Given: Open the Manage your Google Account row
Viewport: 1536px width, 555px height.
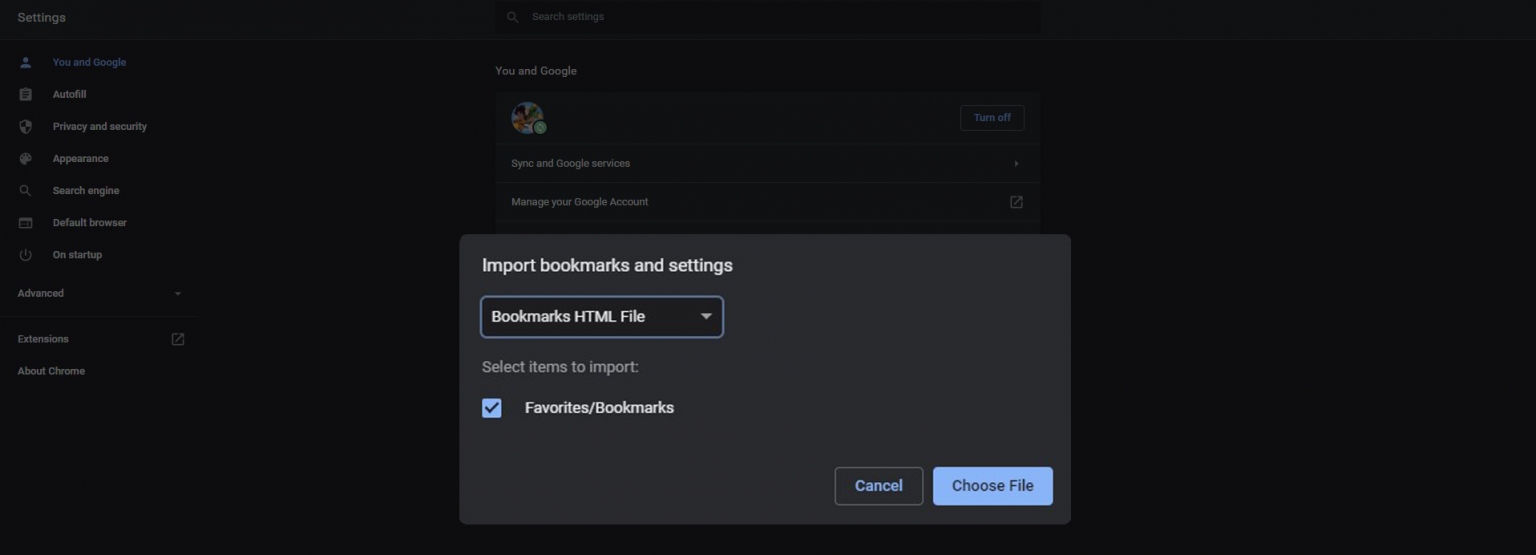Looking at the screenshot, I should [767, 202].
